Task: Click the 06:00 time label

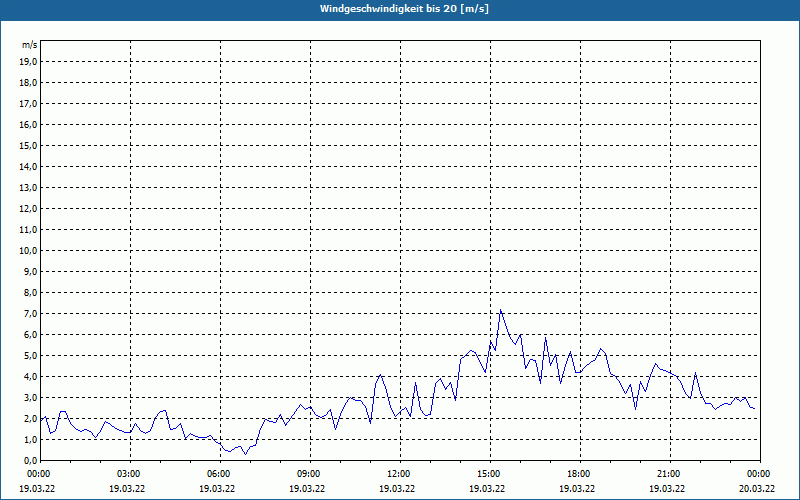Action: (x=218, y=474)
